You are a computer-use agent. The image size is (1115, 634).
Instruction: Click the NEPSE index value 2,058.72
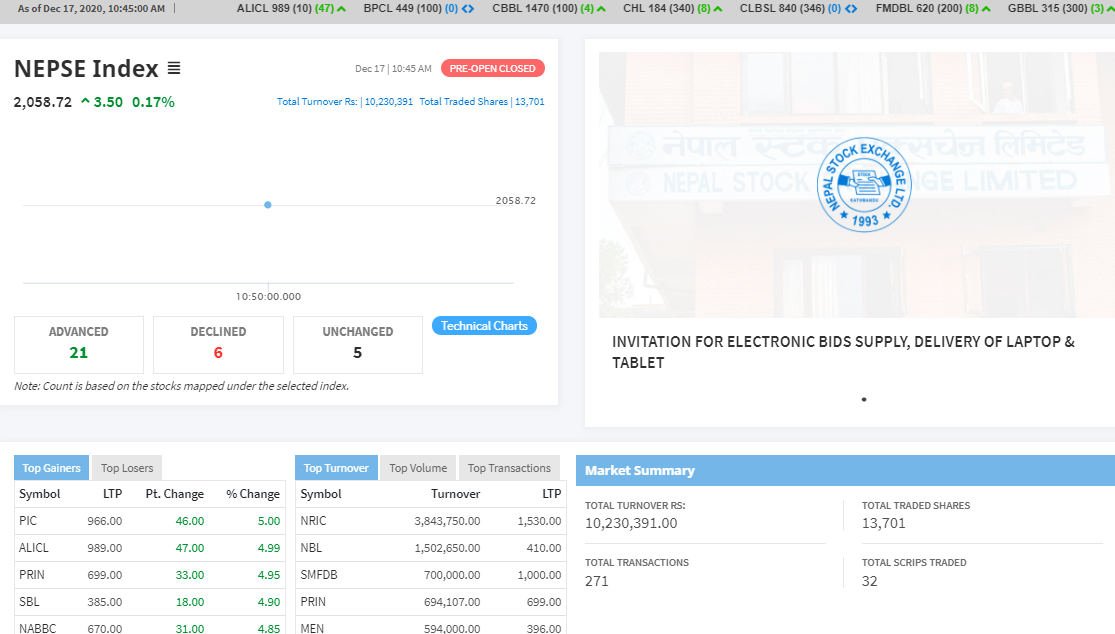pyautogui.click(x=43, y=102)
